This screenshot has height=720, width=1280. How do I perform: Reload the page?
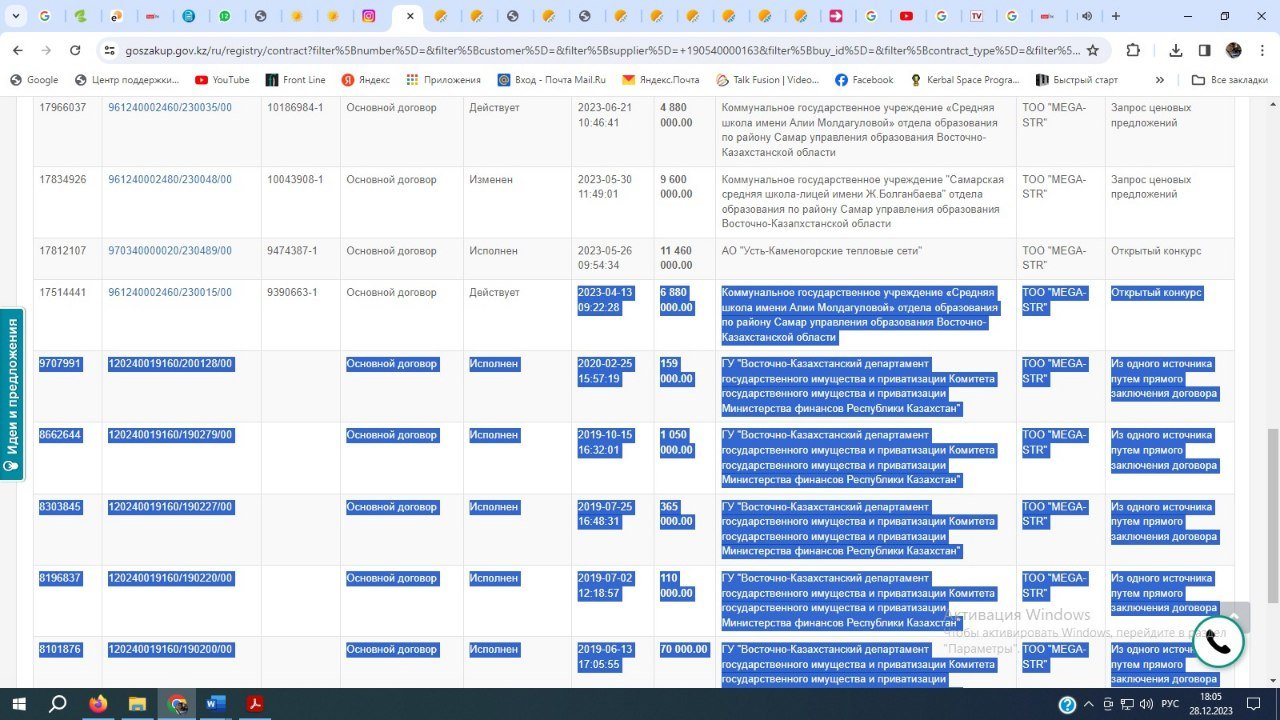point(75,50)
